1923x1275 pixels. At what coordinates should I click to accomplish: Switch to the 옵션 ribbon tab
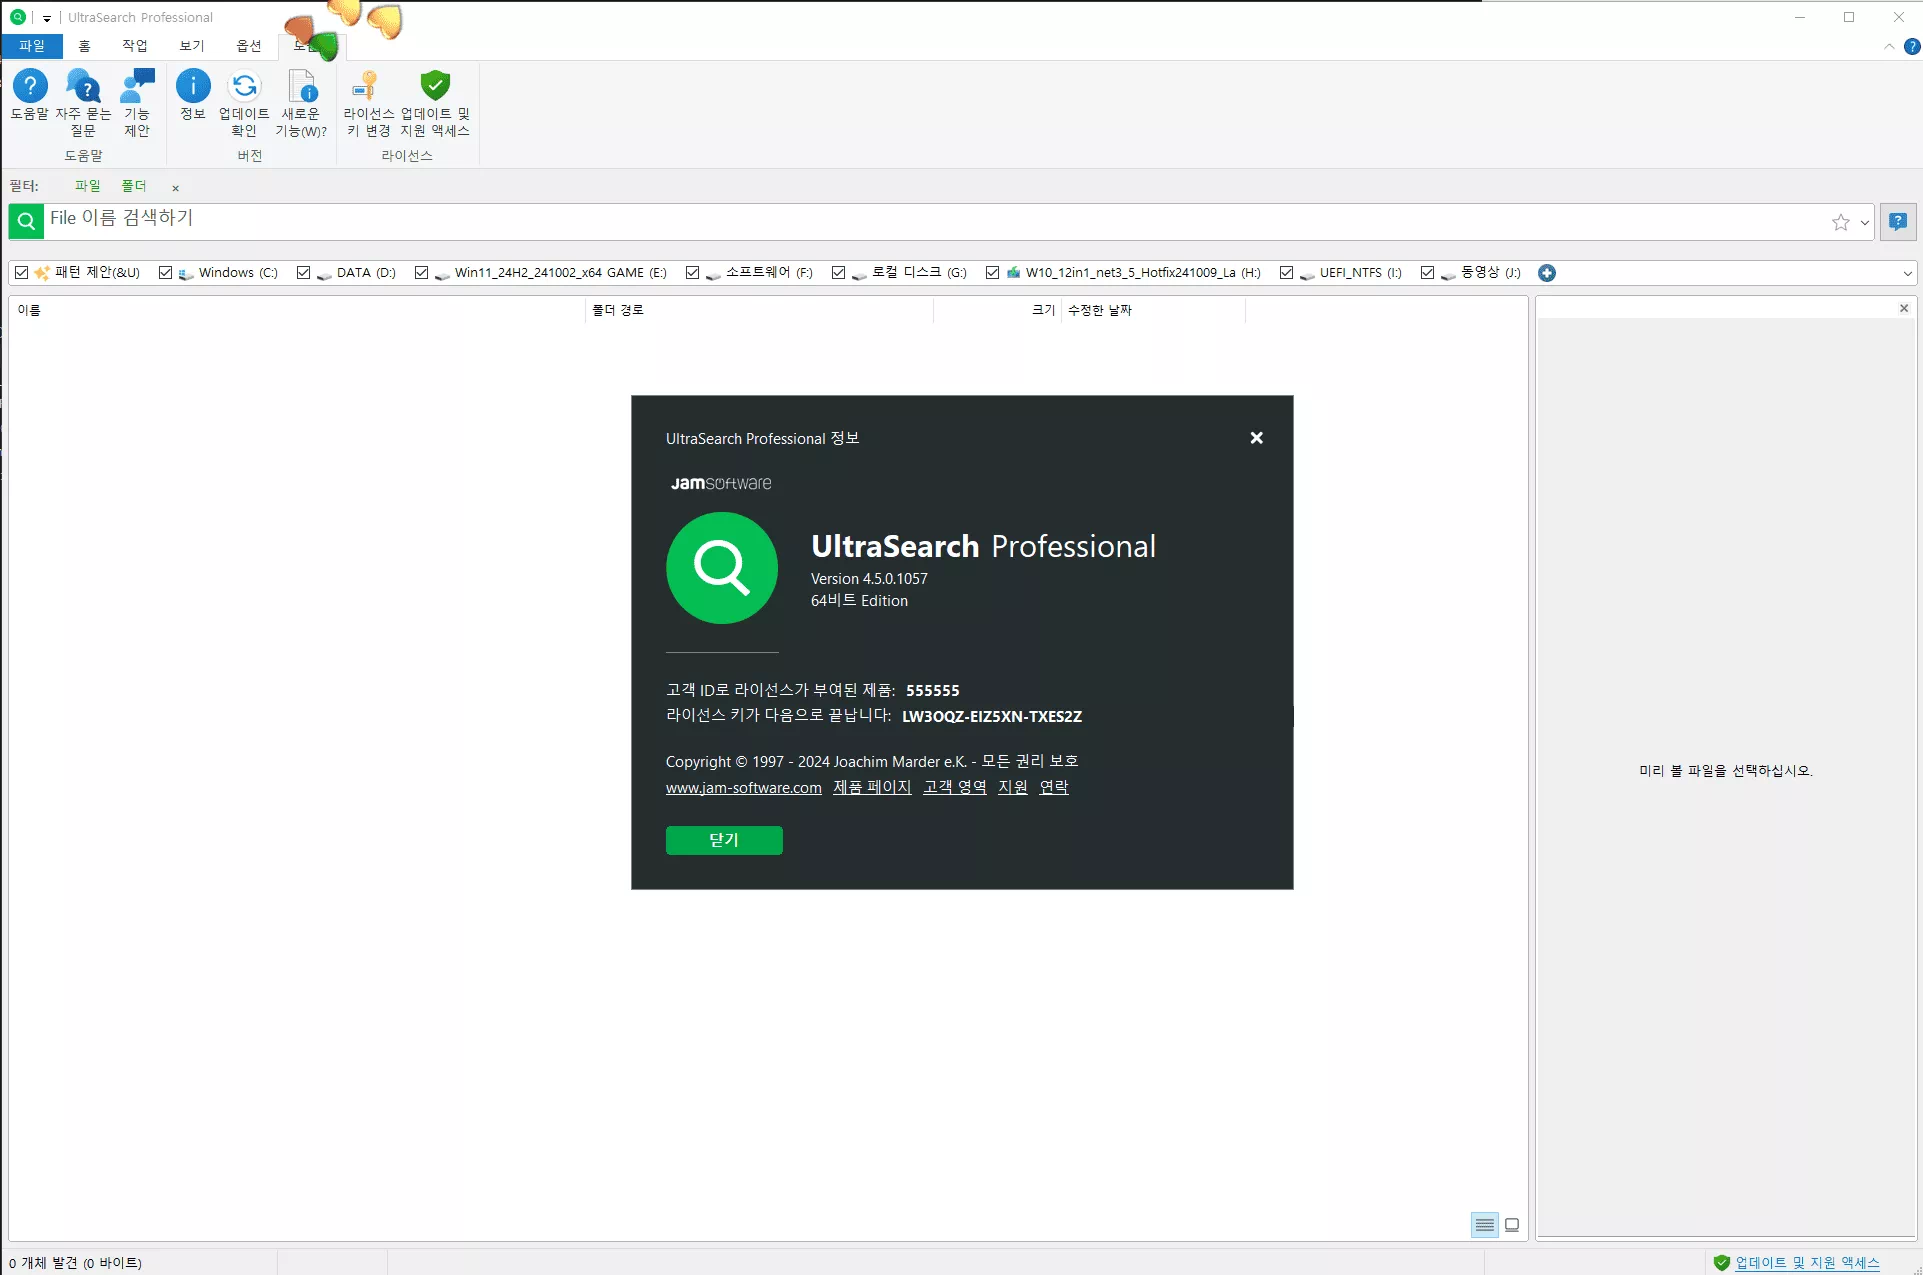[x=248, y=46]
